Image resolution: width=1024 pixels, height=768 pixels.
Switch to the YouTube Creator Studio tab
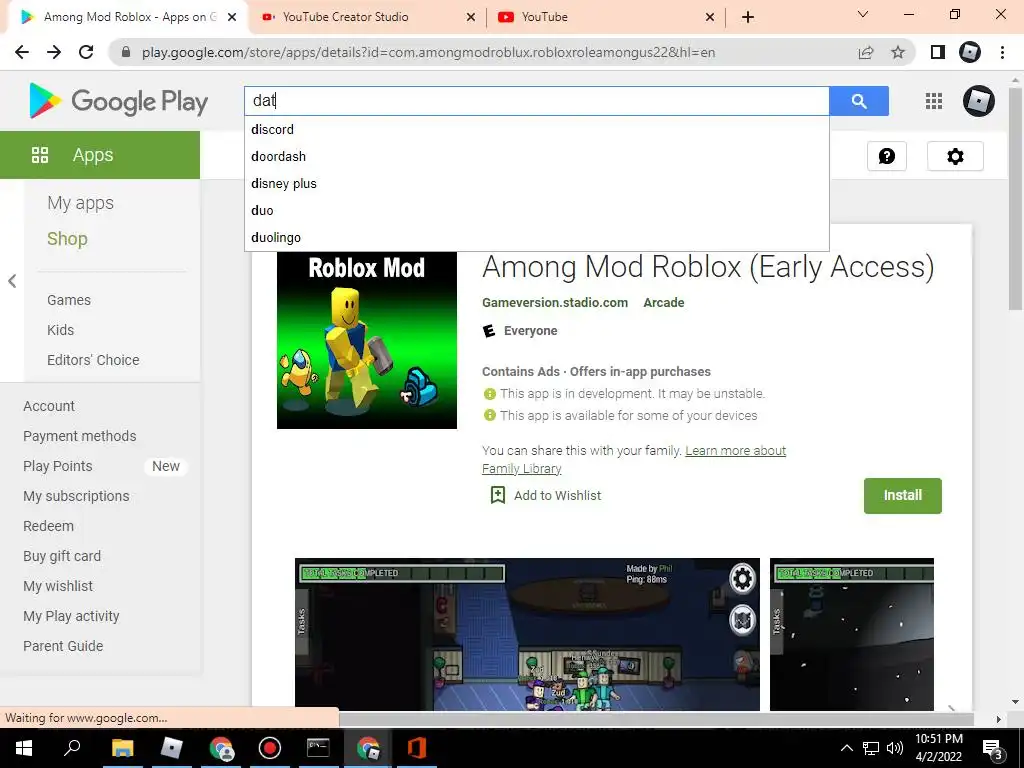pyautogui.click(x=366, y=17)
